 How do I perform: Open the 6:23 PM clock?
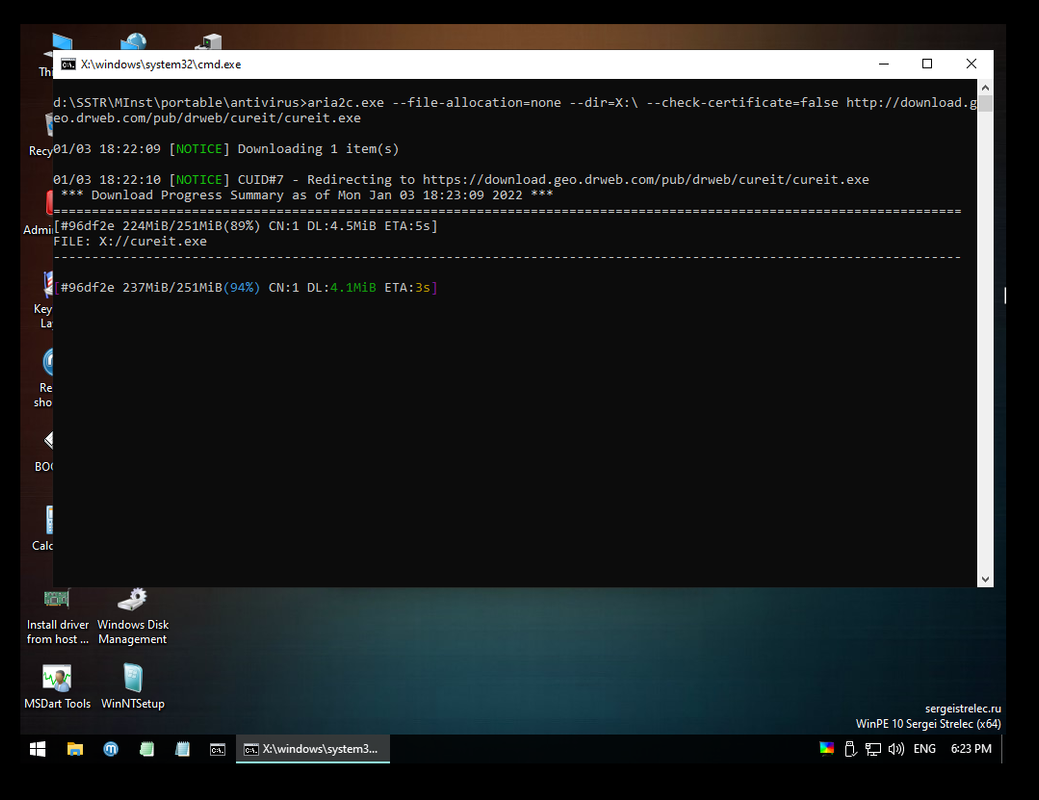coord(971,749)
